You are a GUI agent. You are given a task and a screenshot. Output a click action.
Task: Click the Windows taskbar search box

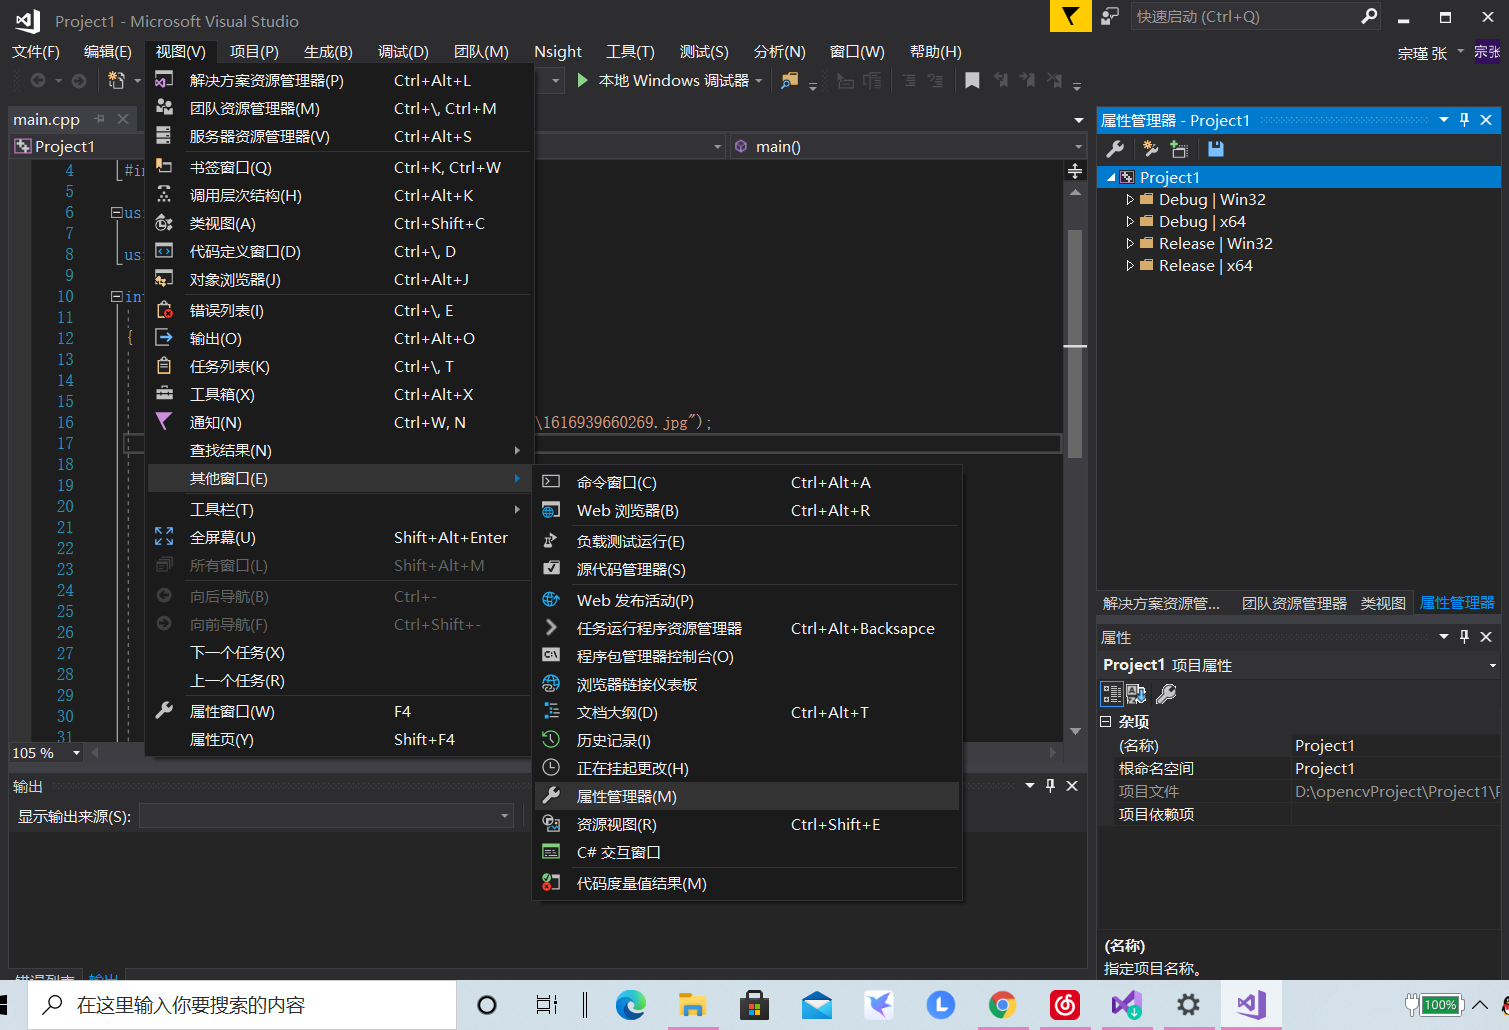point(242,1005)
